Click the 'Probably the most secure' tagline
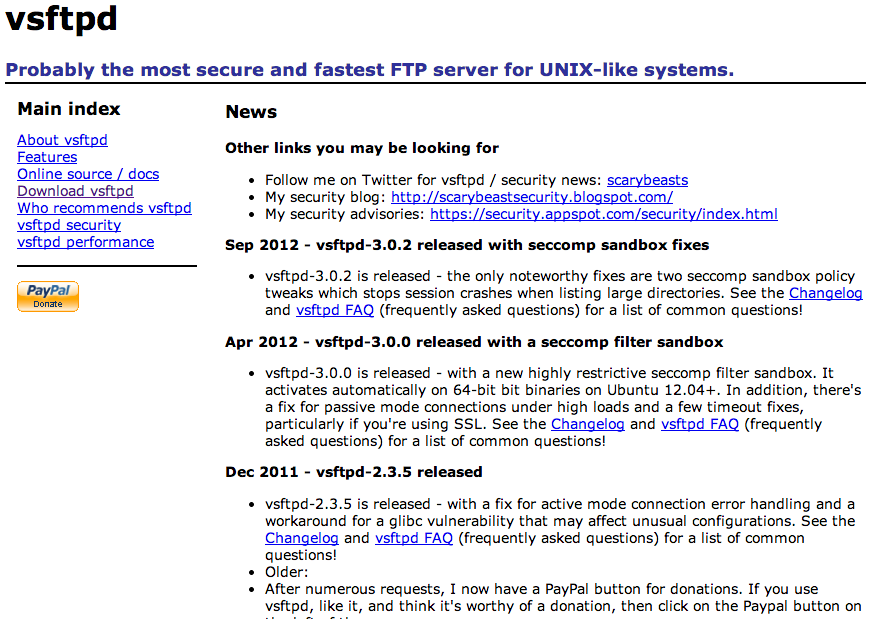 [x=369, y=70]
